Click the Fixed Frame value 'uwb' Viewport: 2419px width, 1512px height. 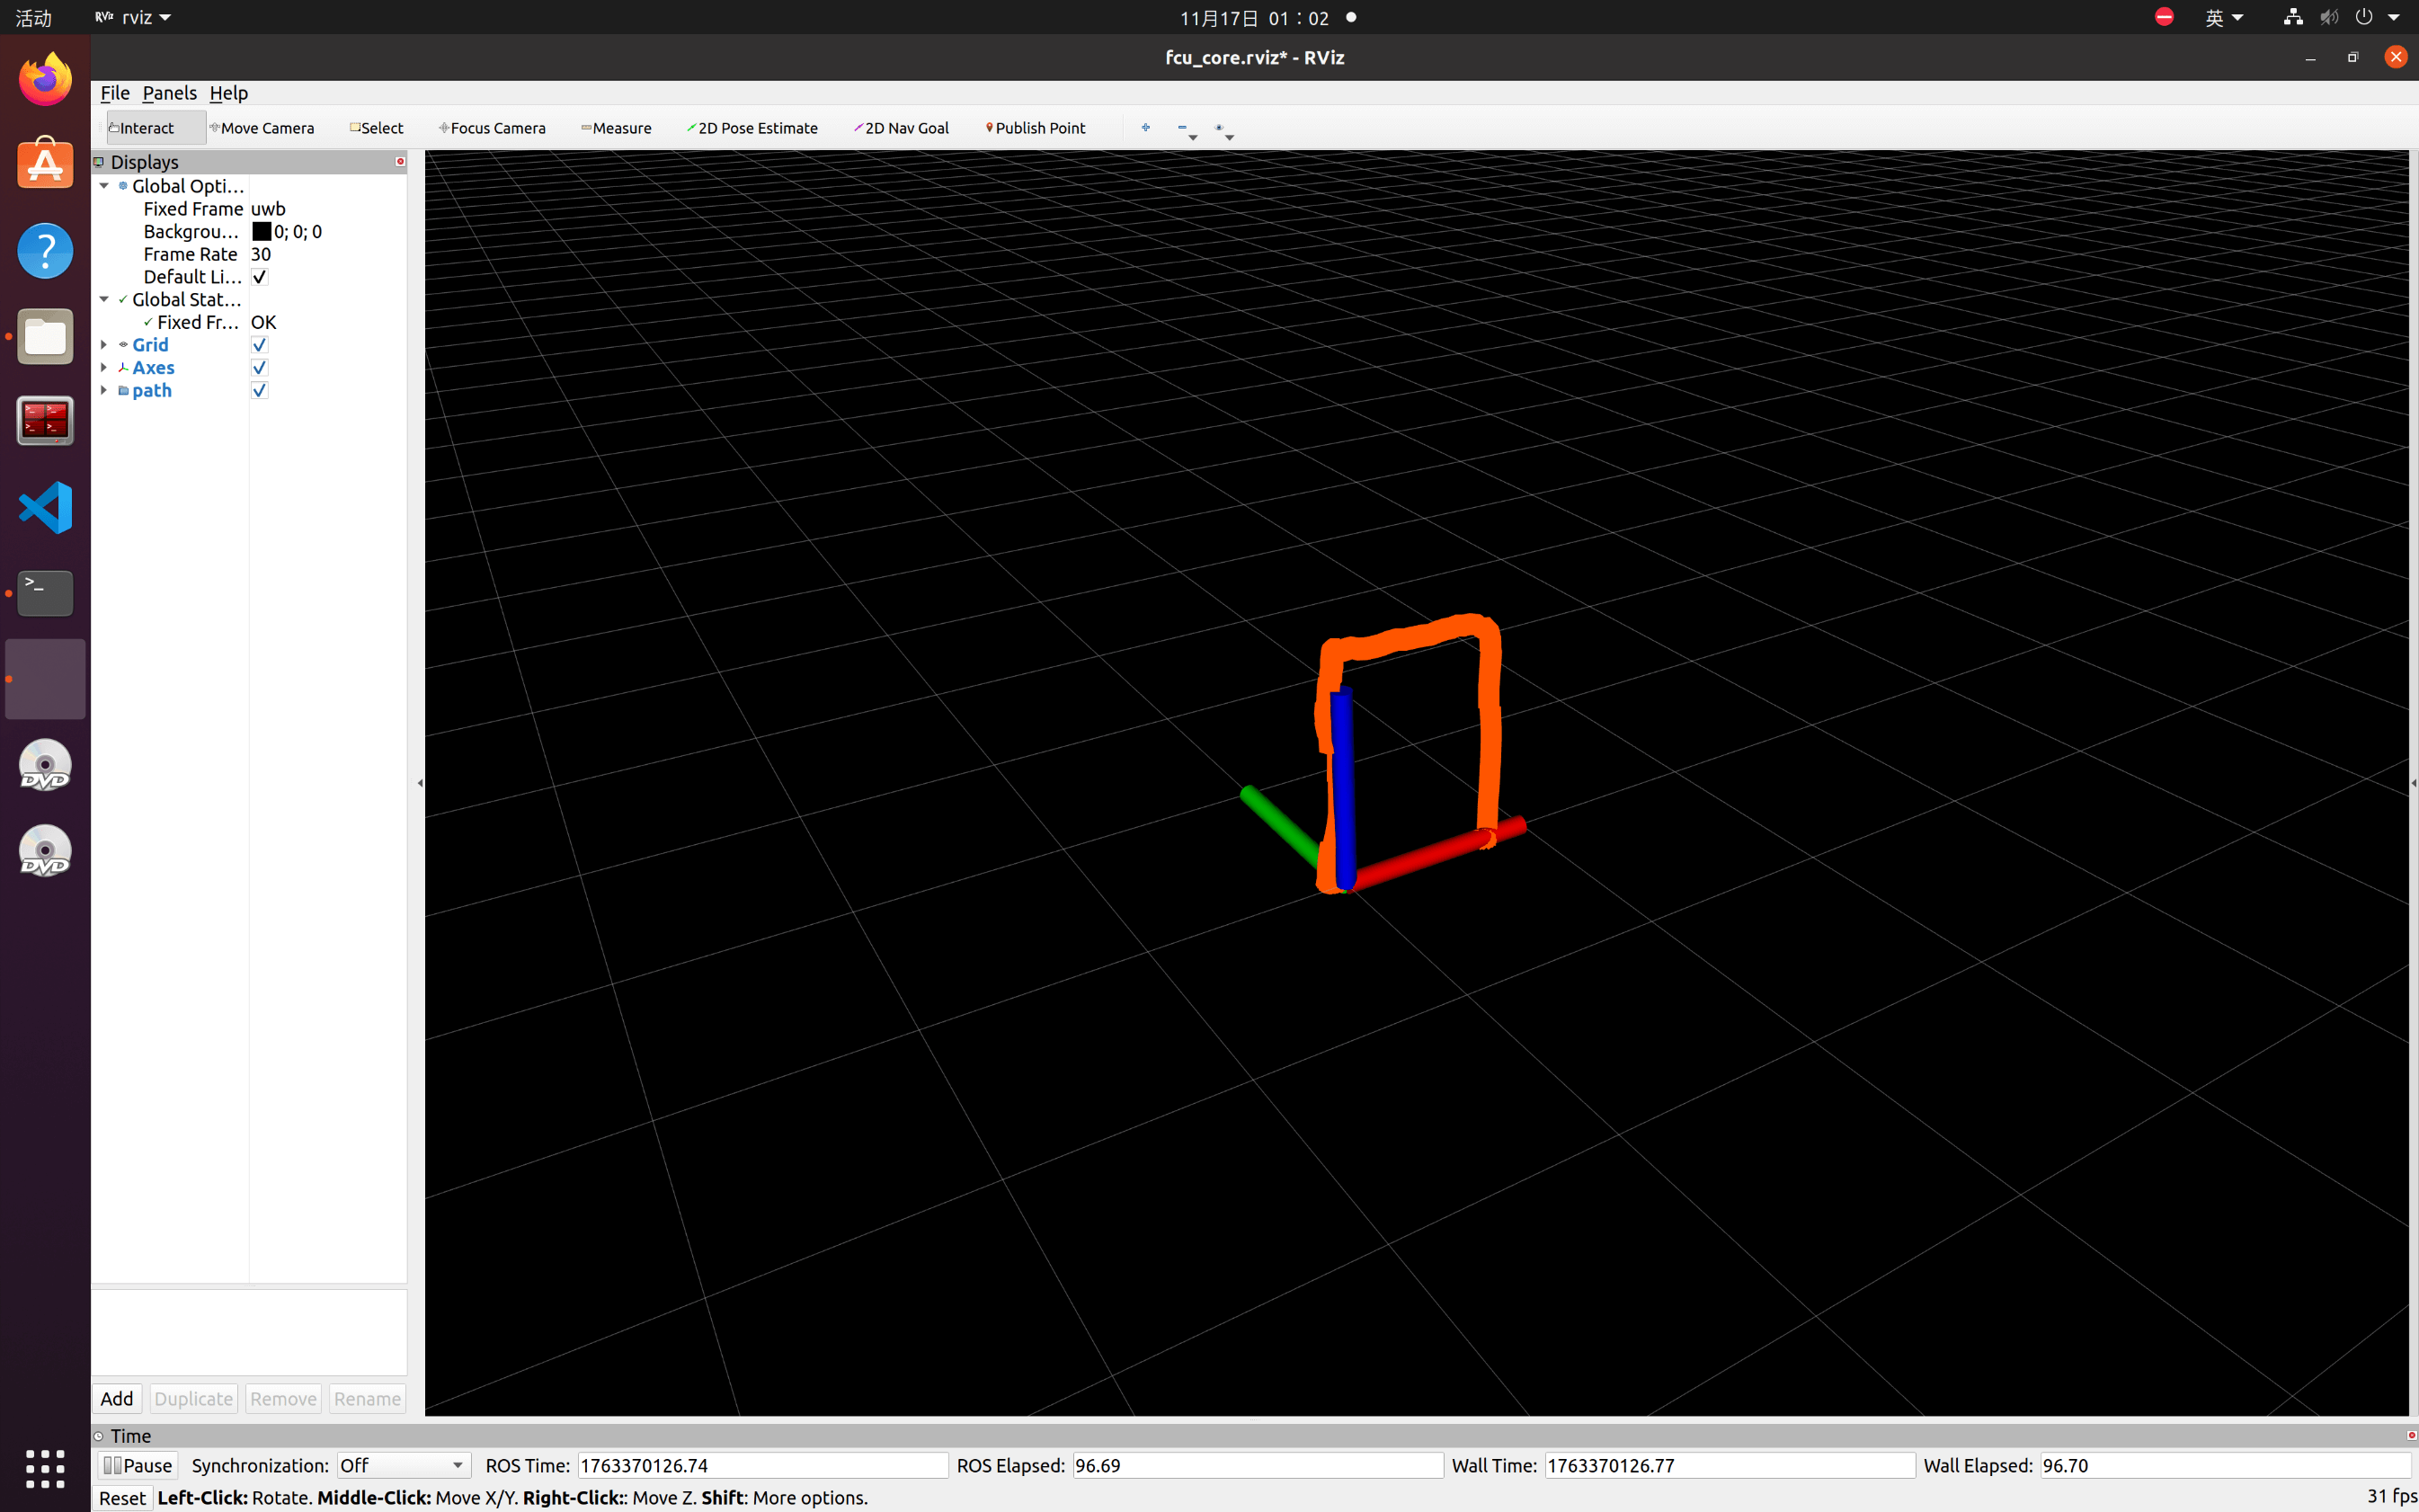click(x=268, y=209)
